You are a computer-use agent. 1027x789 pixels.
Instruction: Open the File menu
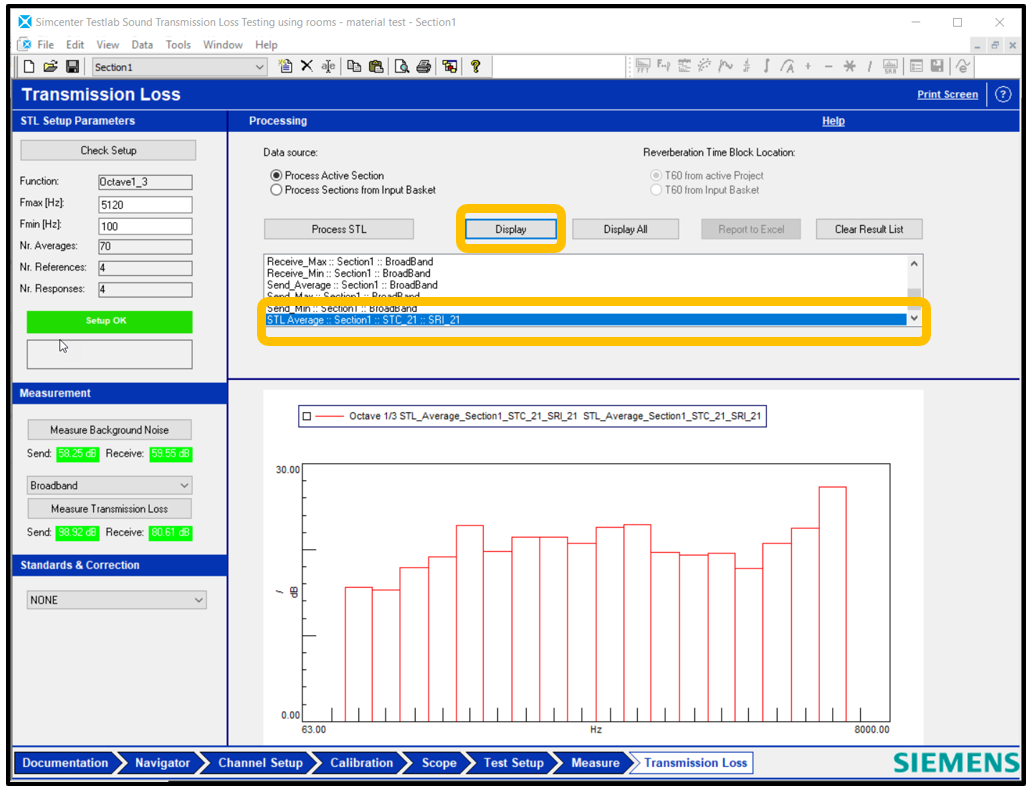[x=45, y=45]
